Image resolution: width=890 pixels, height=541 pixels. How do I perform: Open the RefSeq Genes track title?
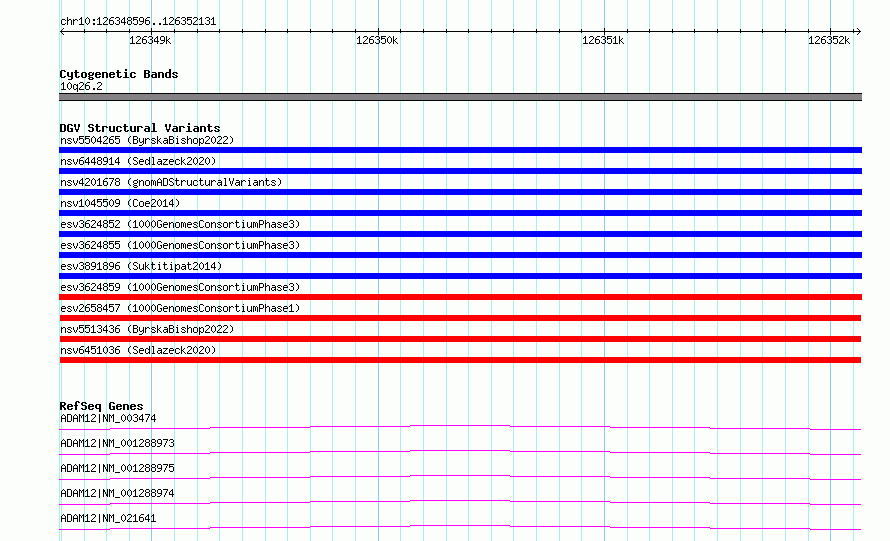pos(101,406)
